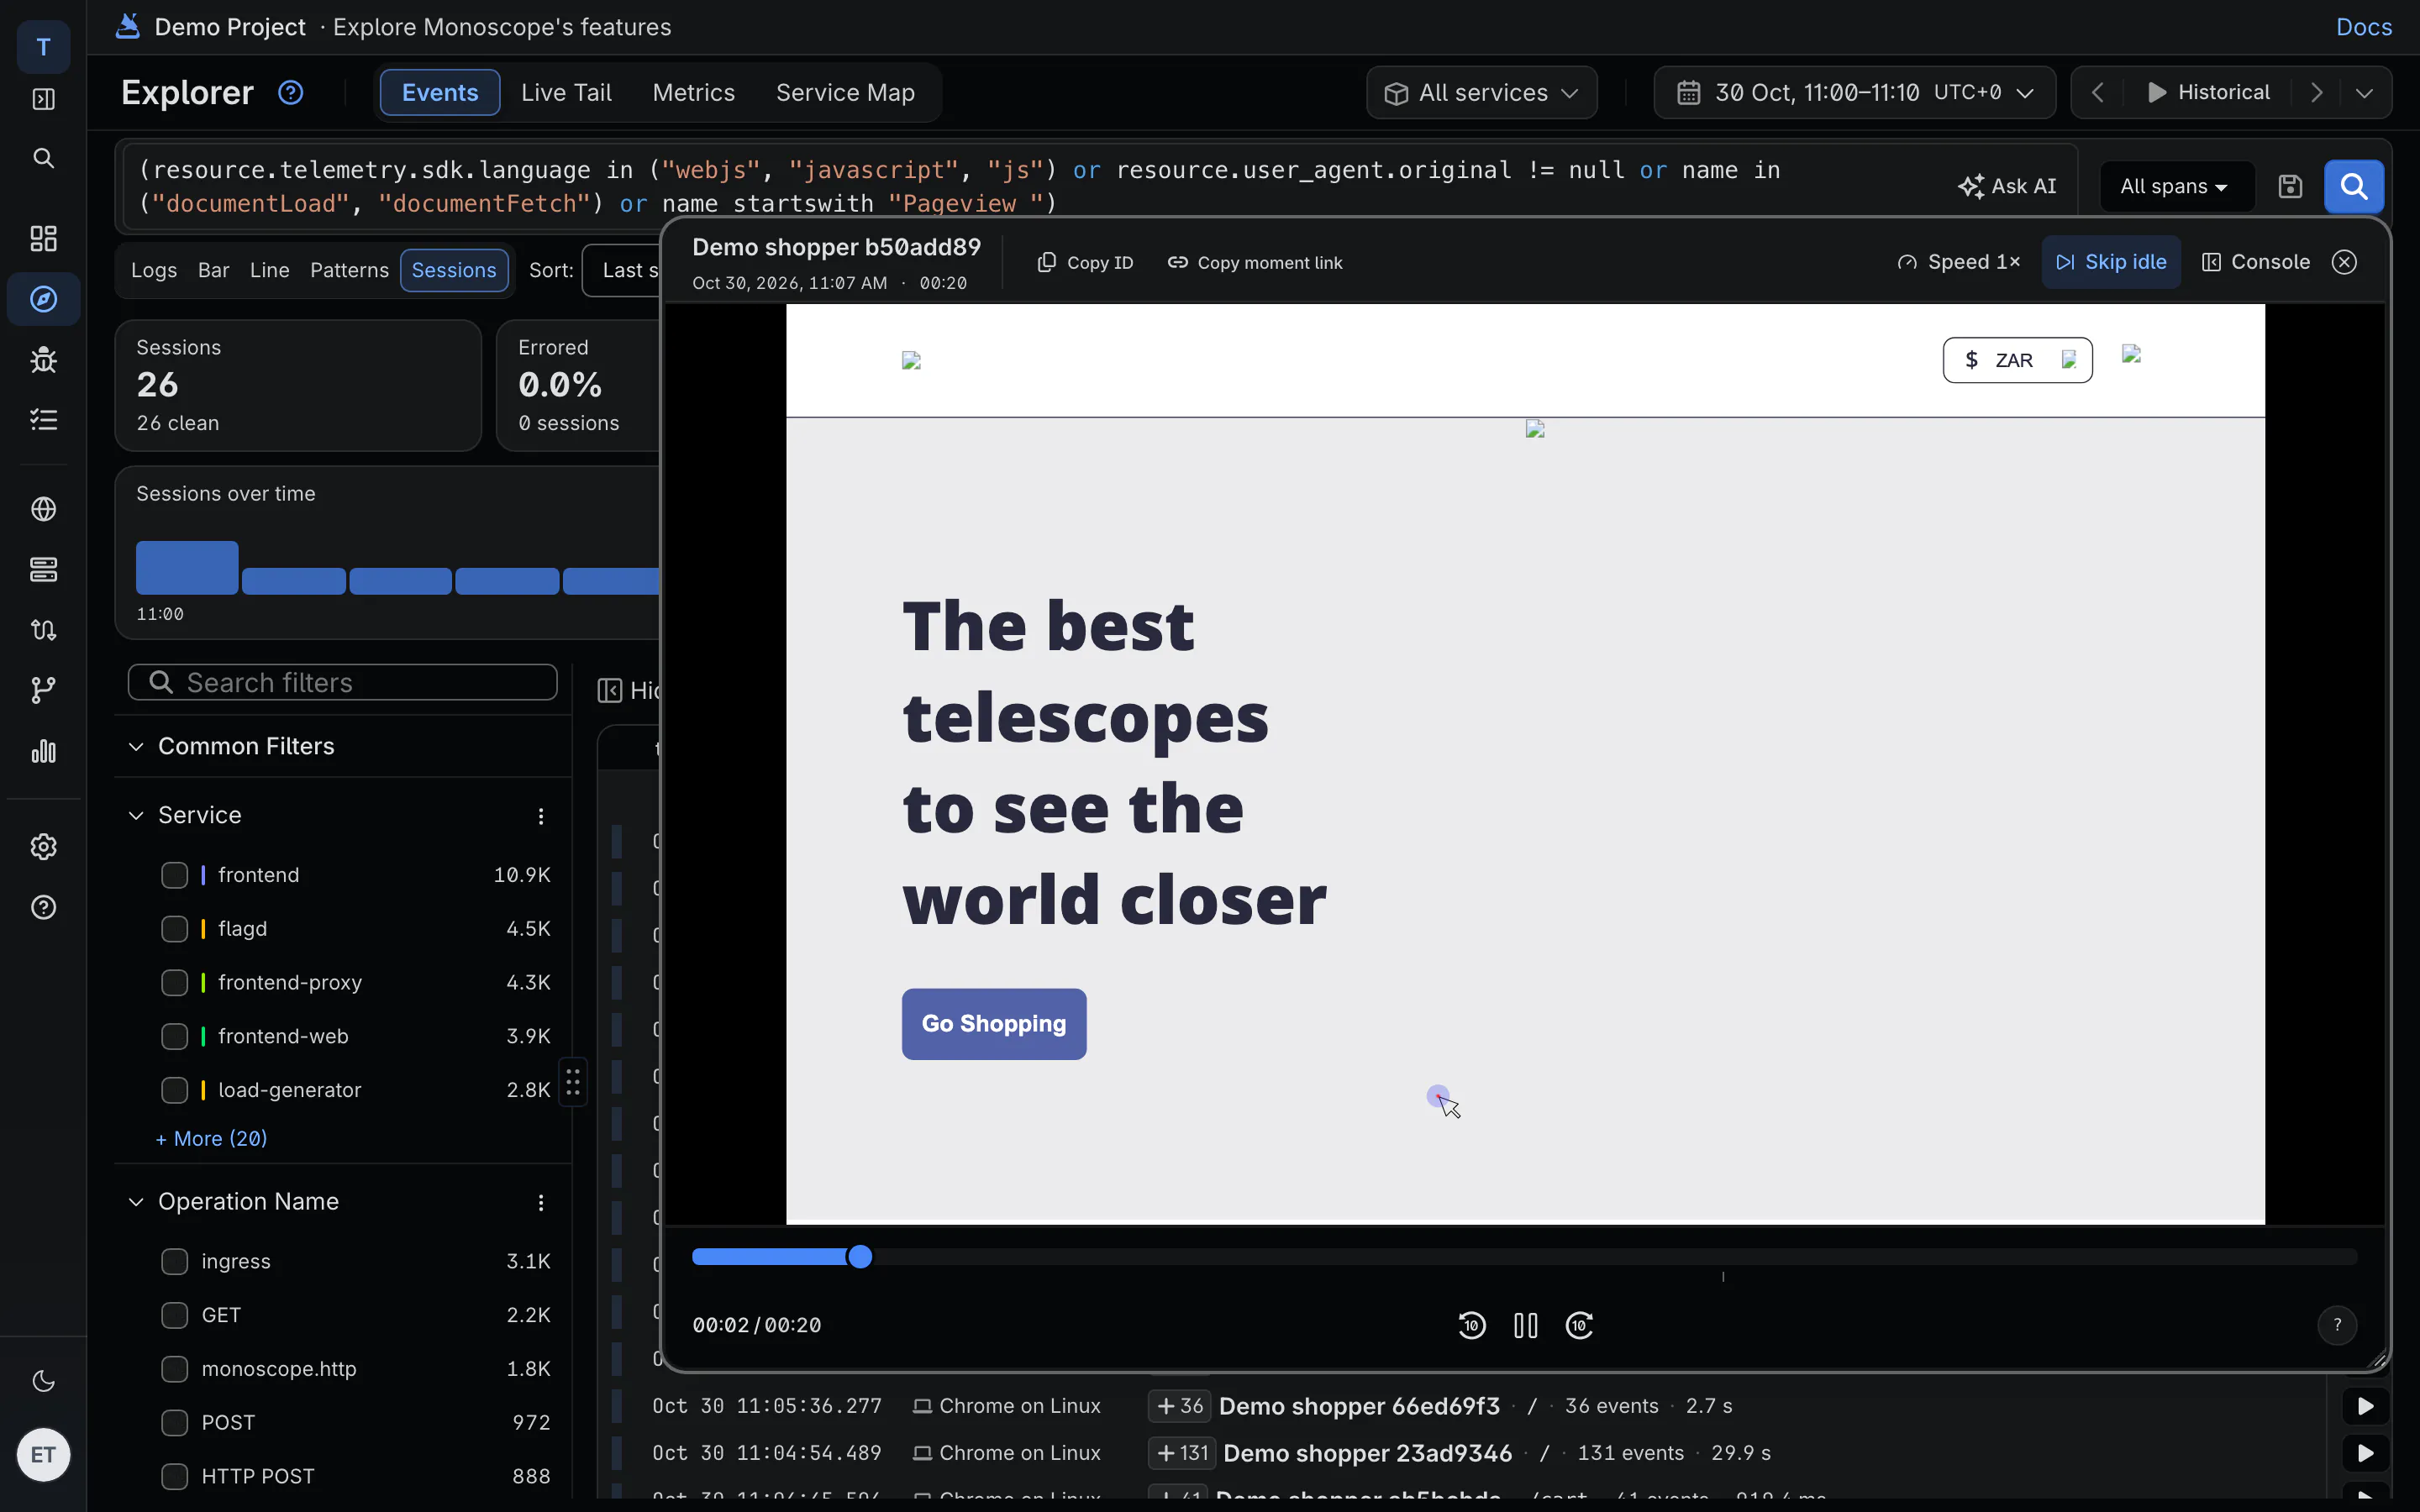The image size is (2420, 1512).
Task: Open the All services dropdown
Action: 1481,93
